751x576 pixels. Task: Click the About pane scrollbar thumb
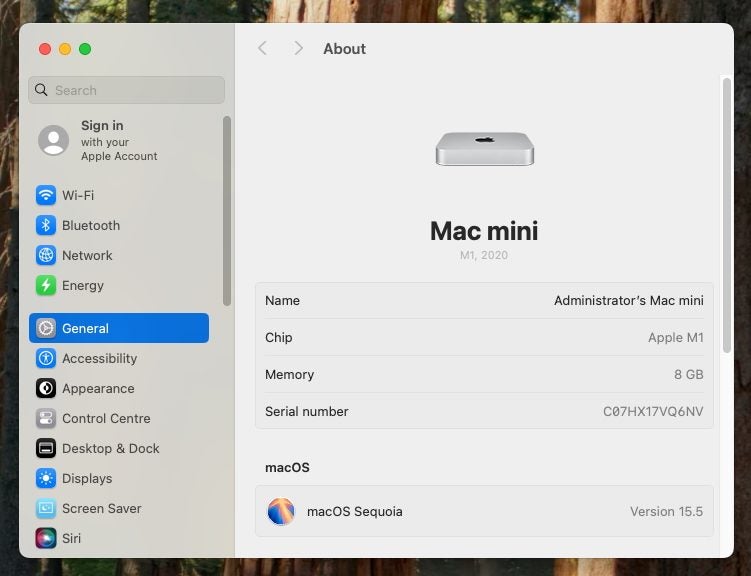click(727, 215)
